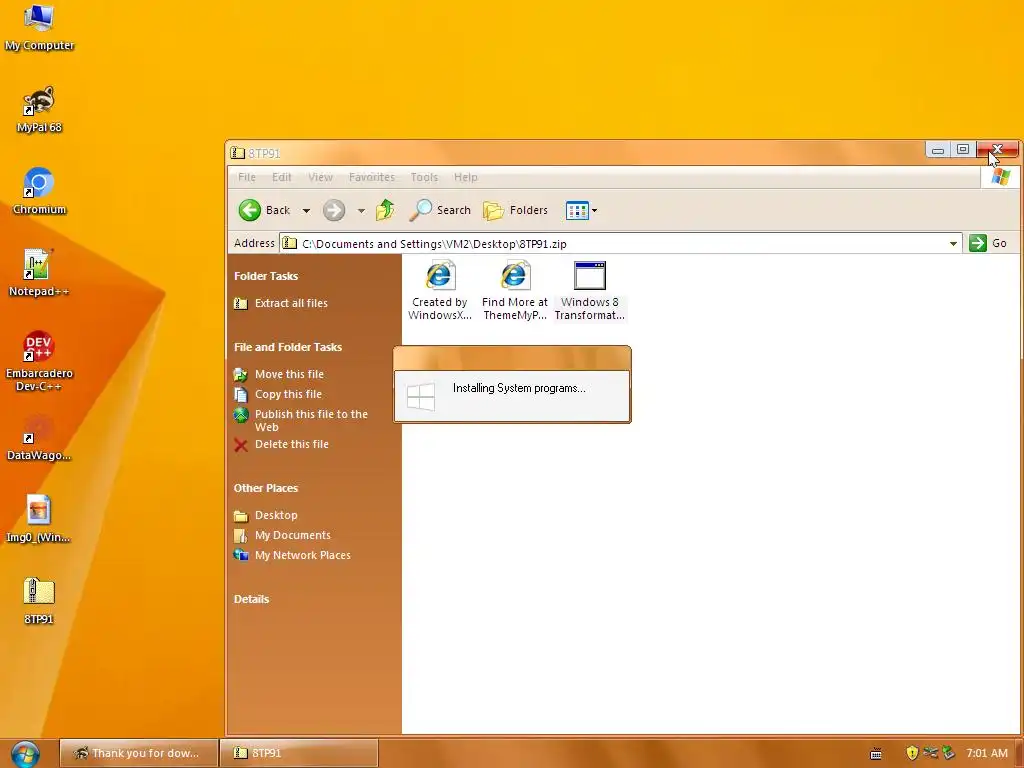The height and width of the screenshot is (768, 1024).
Task: Expand Details section header
Action: (x=251, y=600)
